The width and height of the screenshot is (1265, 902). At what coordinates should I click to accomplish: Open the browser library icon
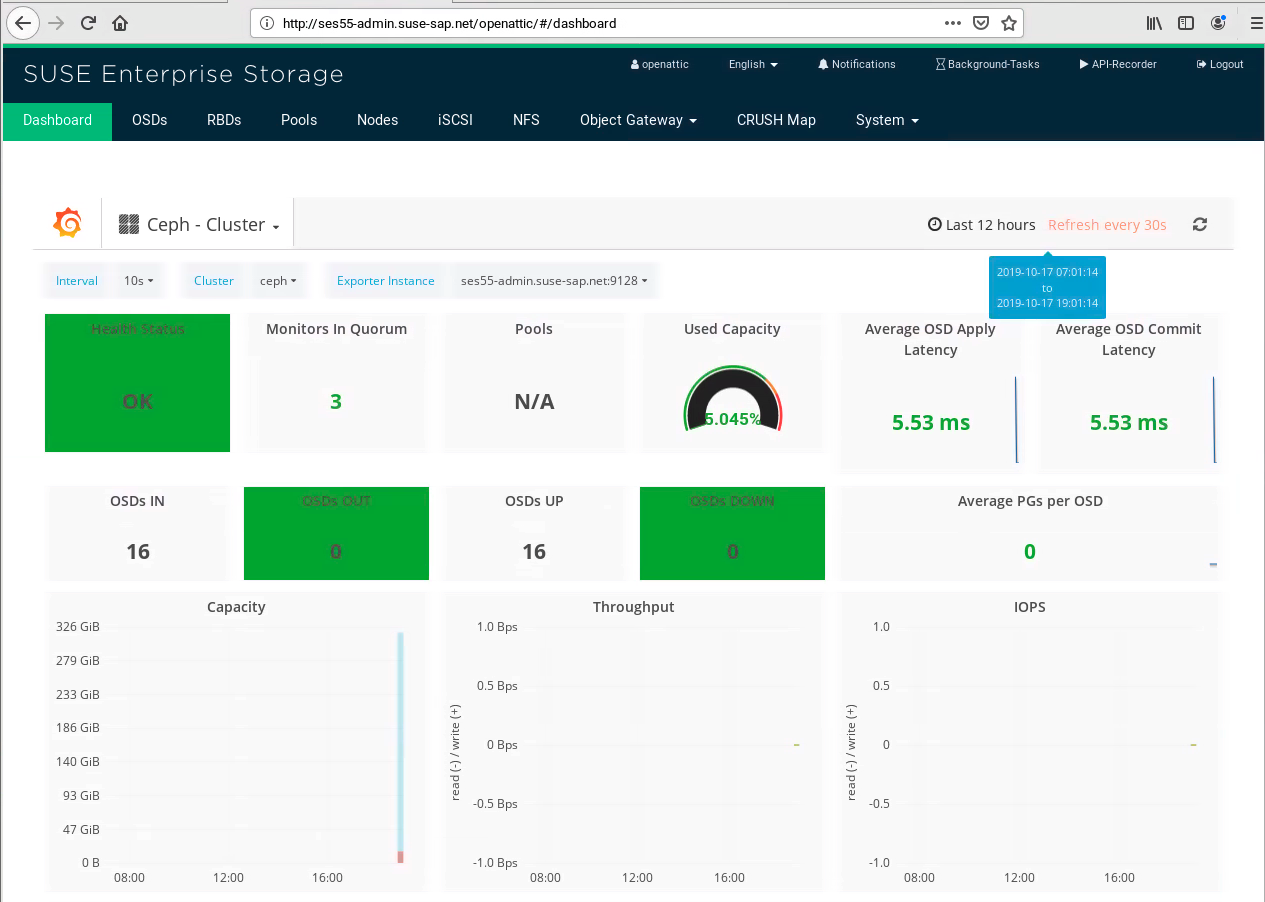pyautogui.click(x=1154, y=22)
